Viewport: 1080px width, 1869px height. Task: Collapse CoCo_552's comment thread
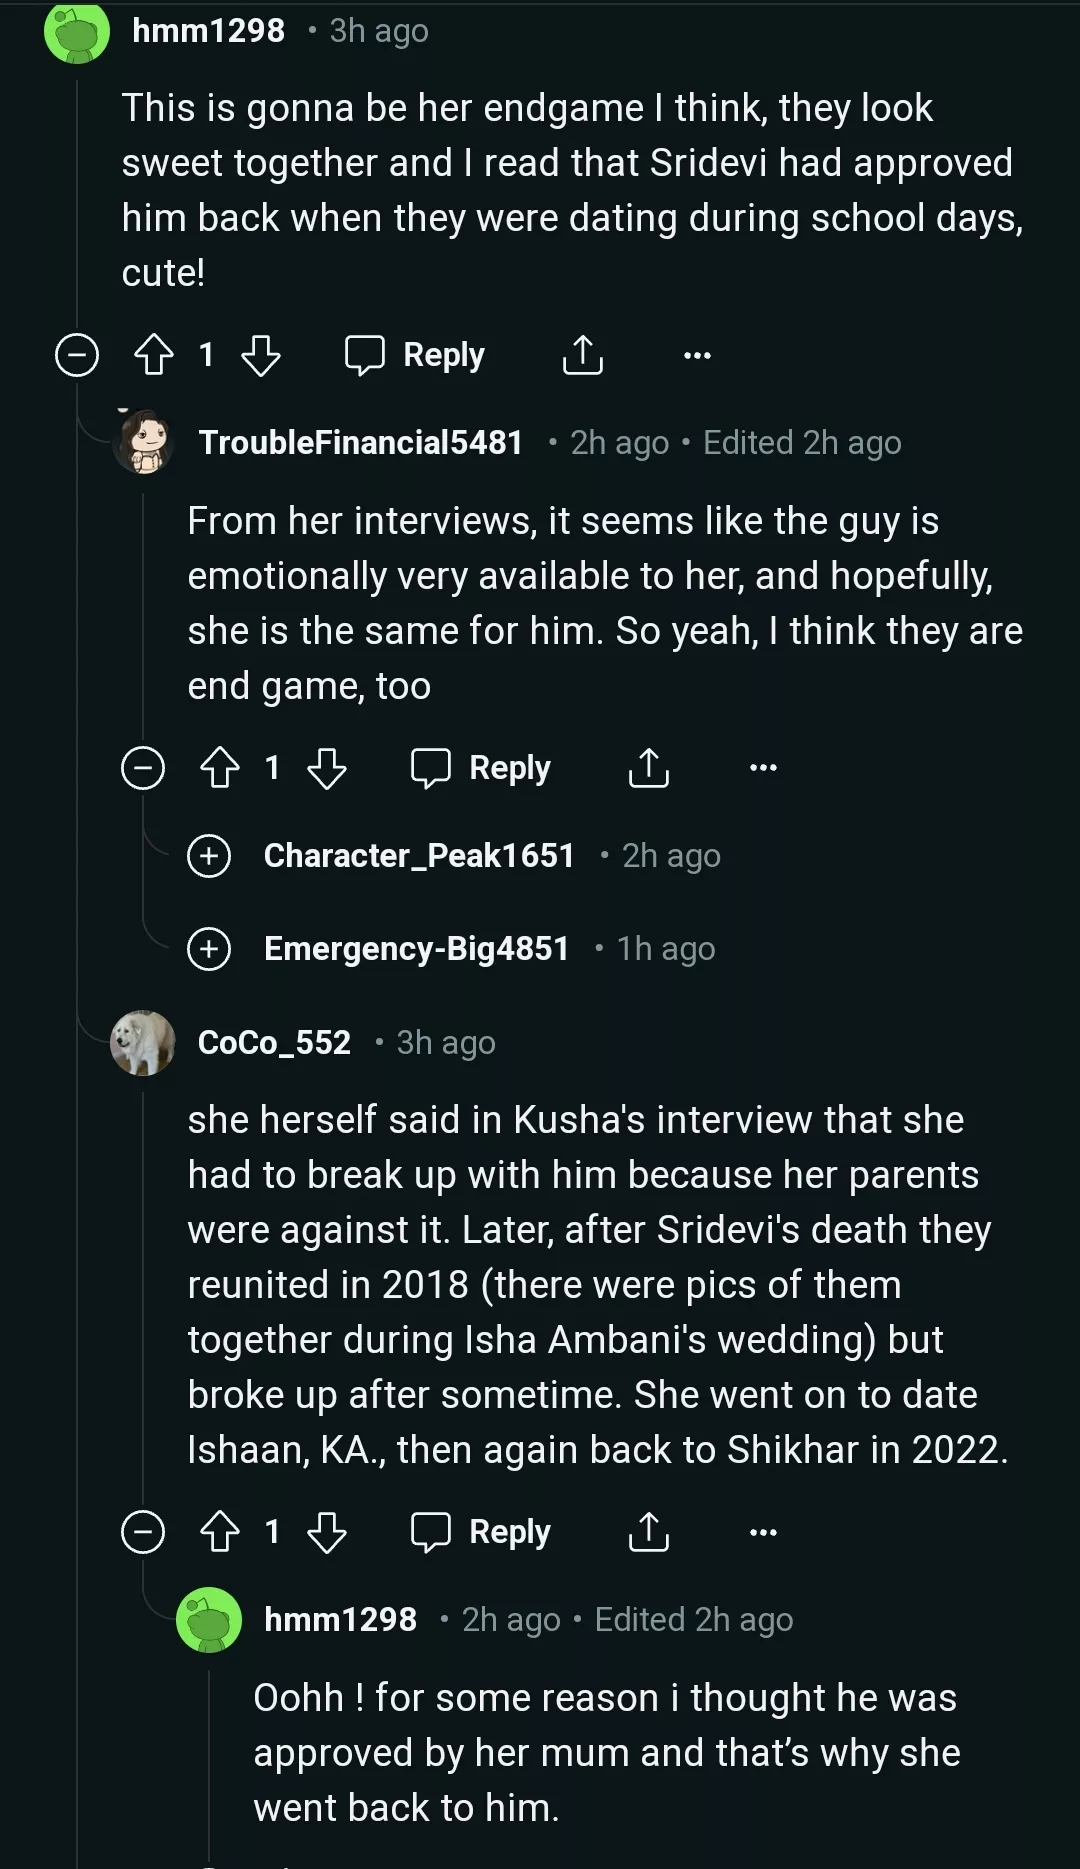tap(143, 1532)
